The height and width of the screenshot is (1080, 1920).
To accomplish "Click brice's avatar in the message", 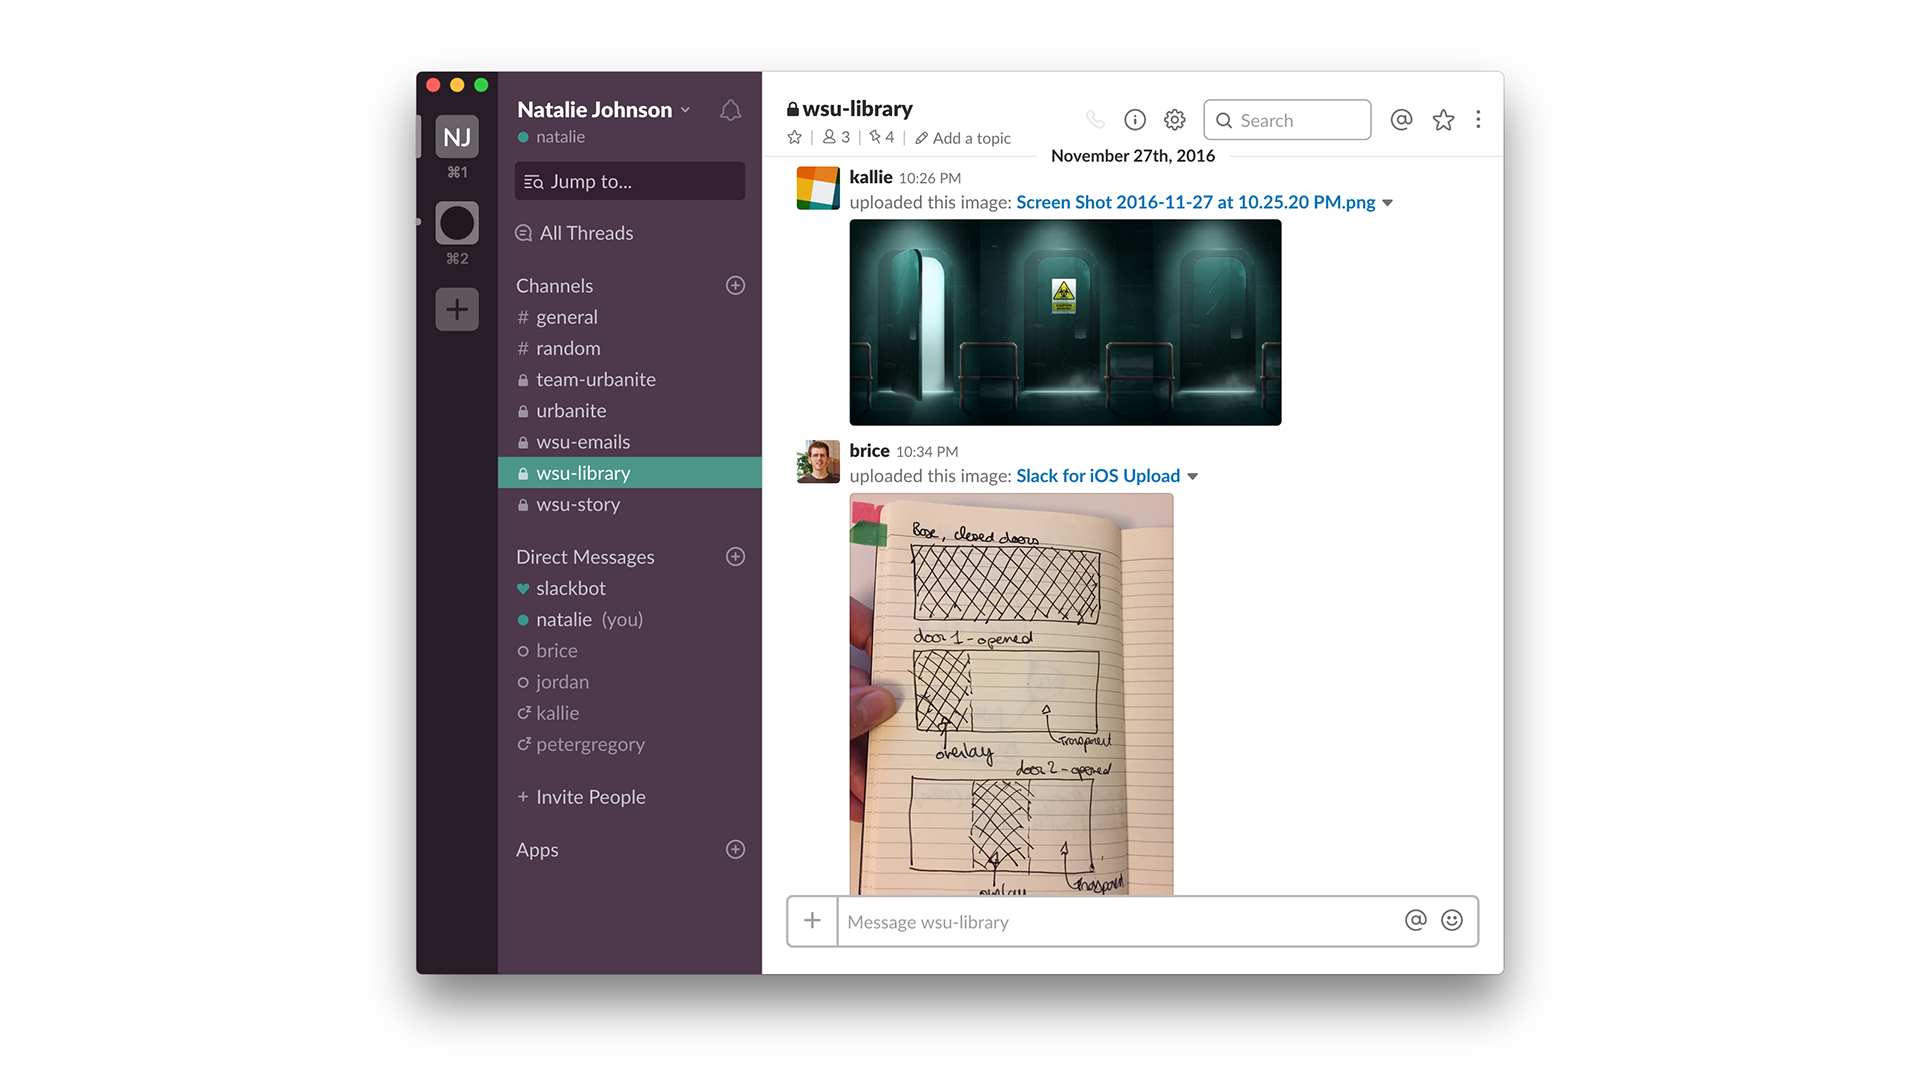I will click(x=818, y=462).
